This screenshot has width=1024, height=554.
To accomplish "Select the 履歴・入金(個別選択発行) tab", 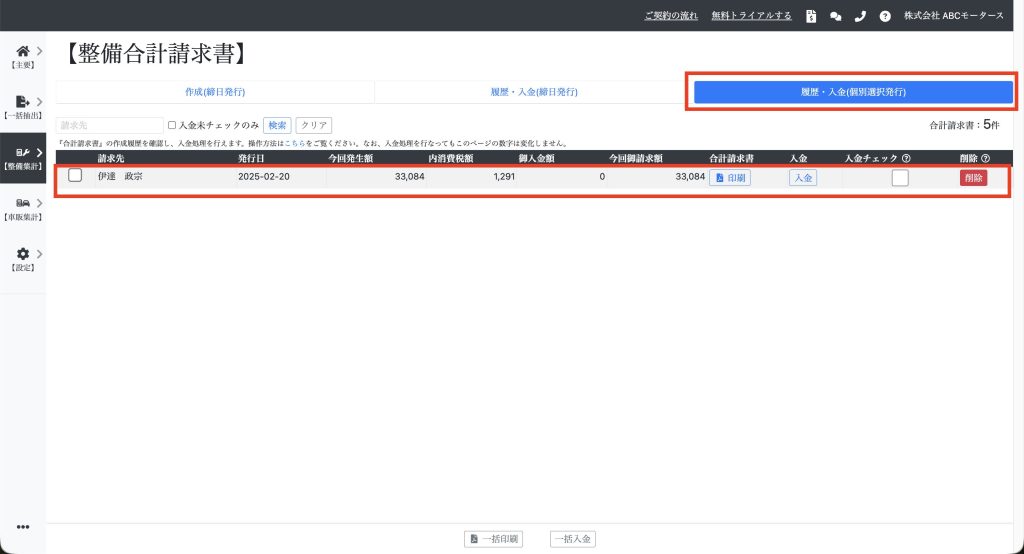I will pyautogui.click(x=853, y=92).
